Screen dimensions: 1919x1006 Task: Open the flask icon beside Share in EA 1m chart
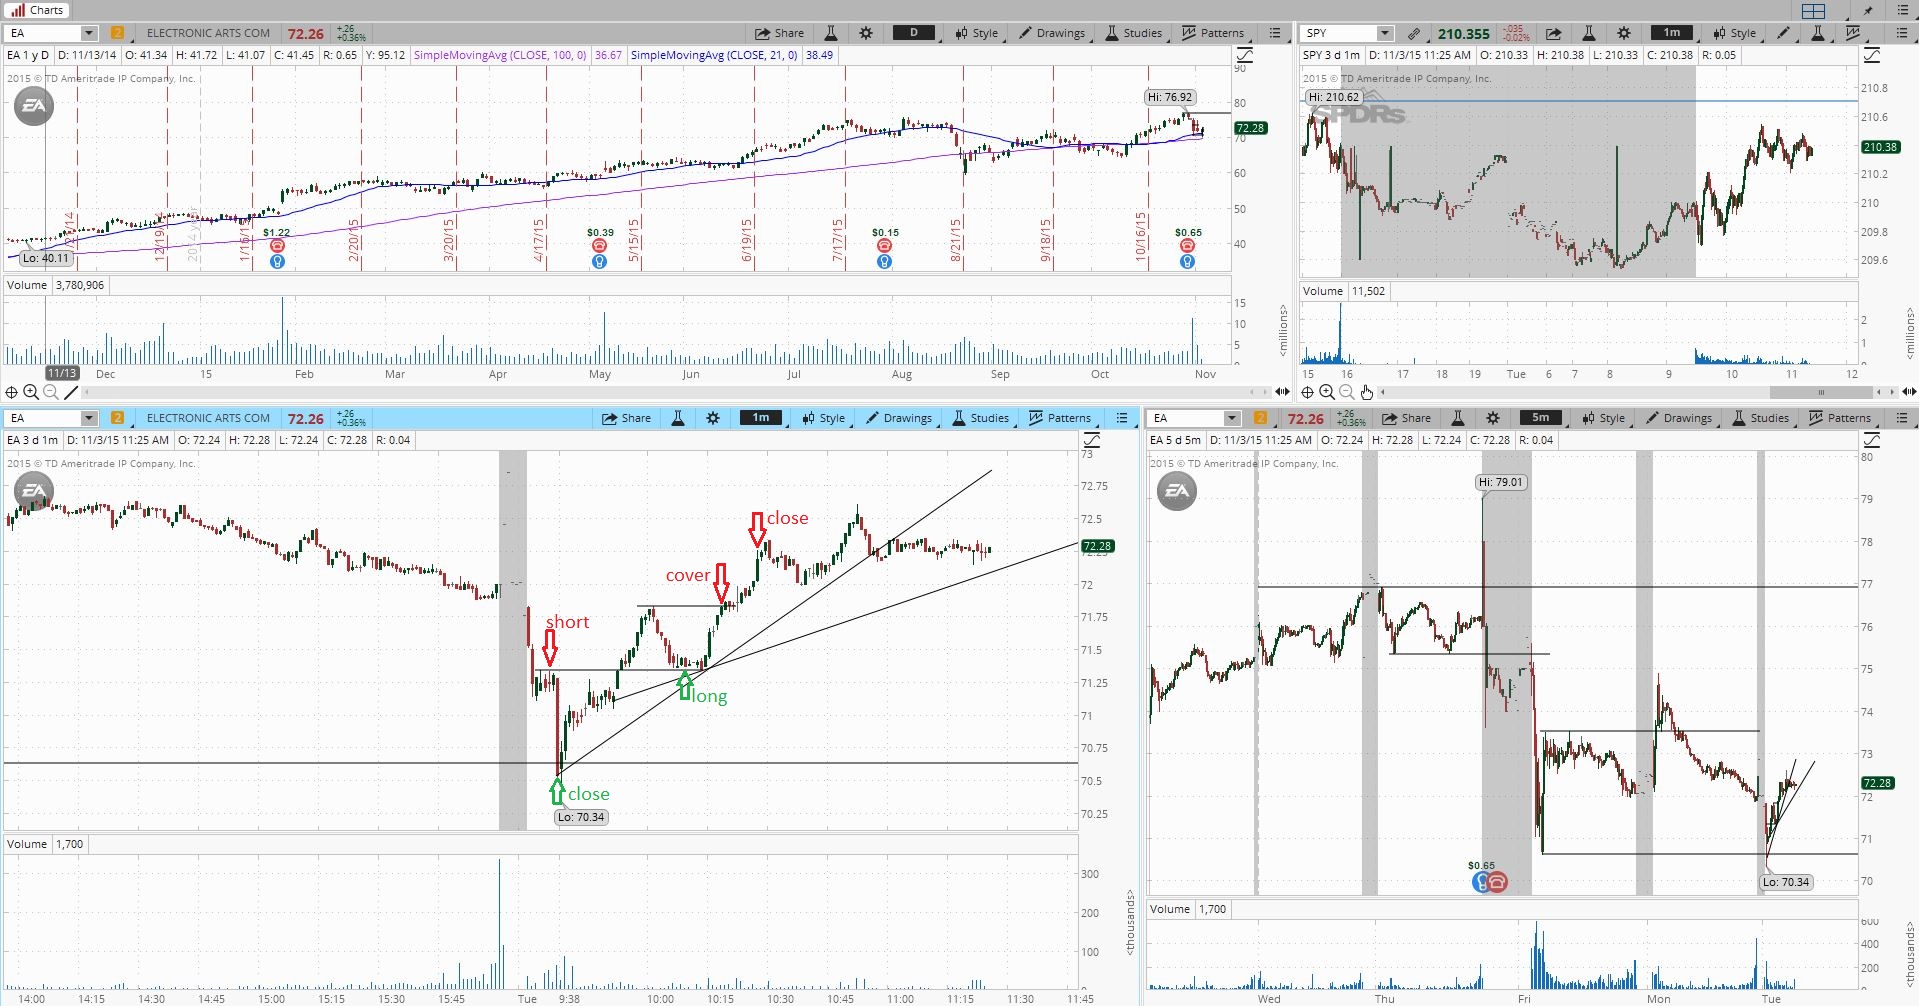click(x=677, y=418)
